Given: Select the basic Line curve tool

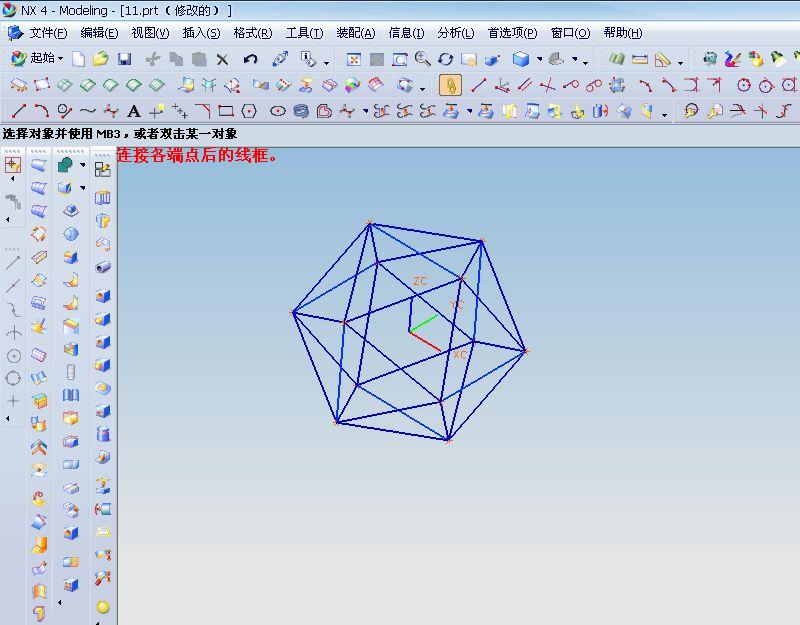Looking at the screenshot, I should coord(19,111).
